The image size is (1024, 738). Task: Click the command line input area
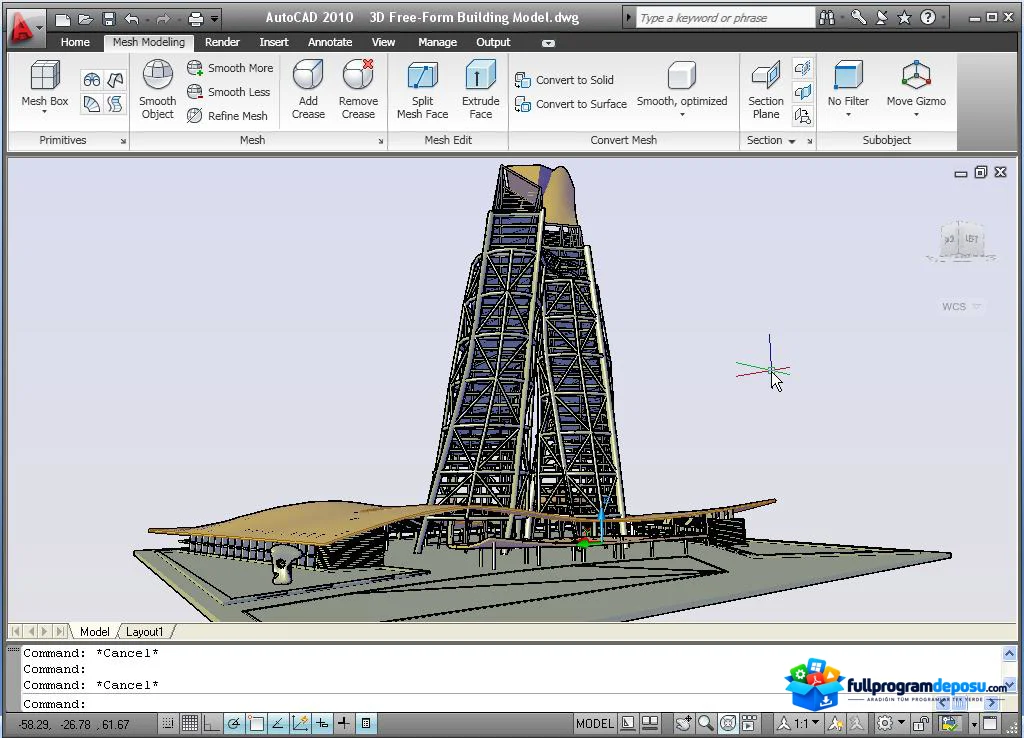[x=509, y=704]
